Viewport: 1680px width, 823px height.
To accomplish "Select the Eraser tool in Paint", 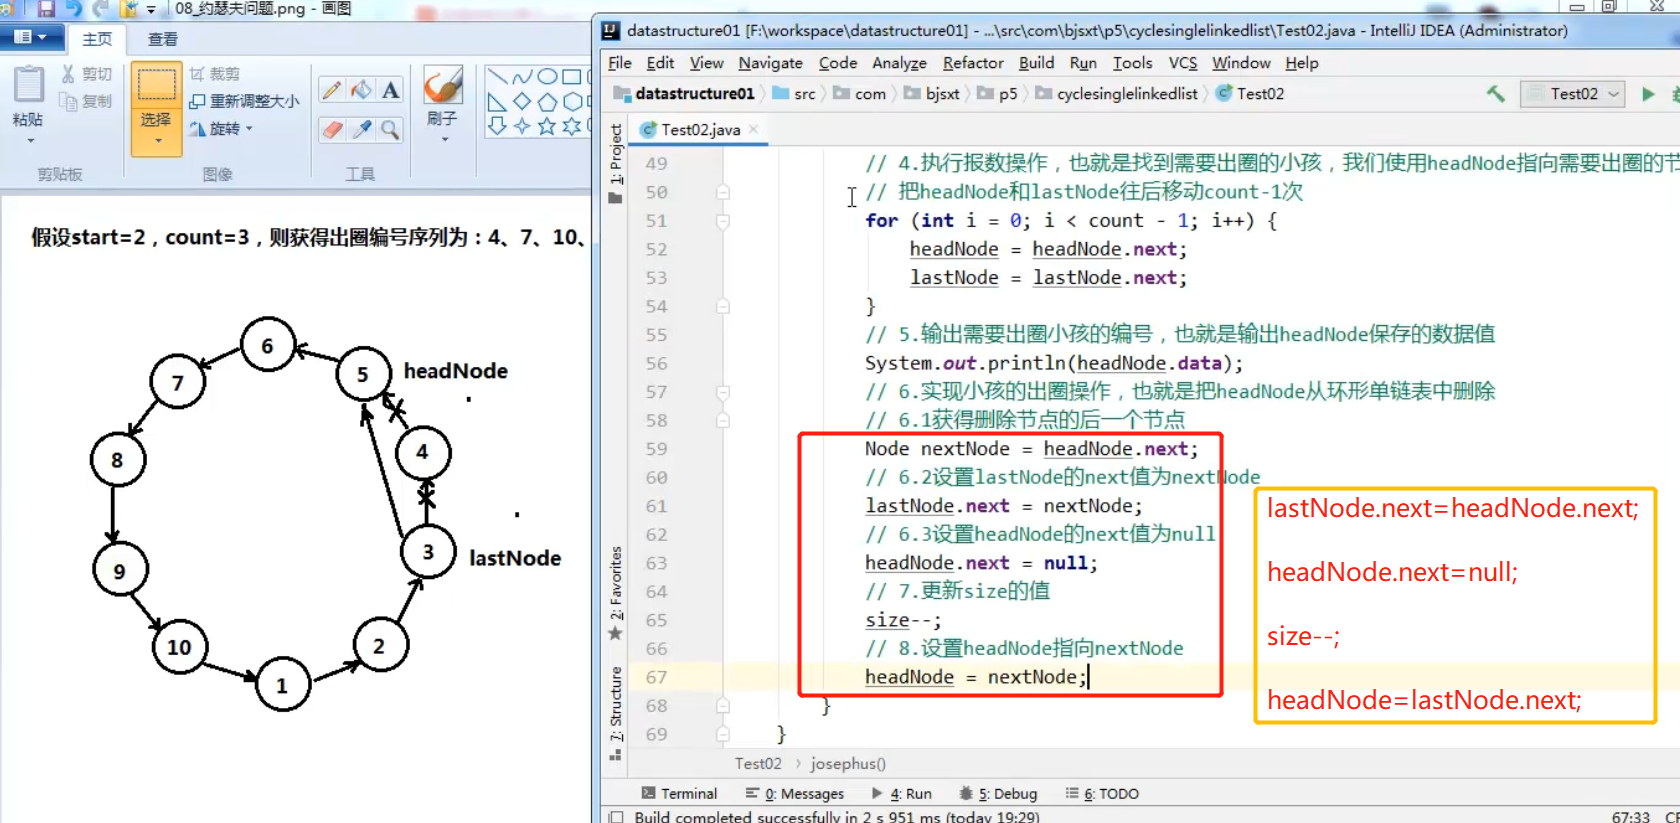I will click(332, 130).
